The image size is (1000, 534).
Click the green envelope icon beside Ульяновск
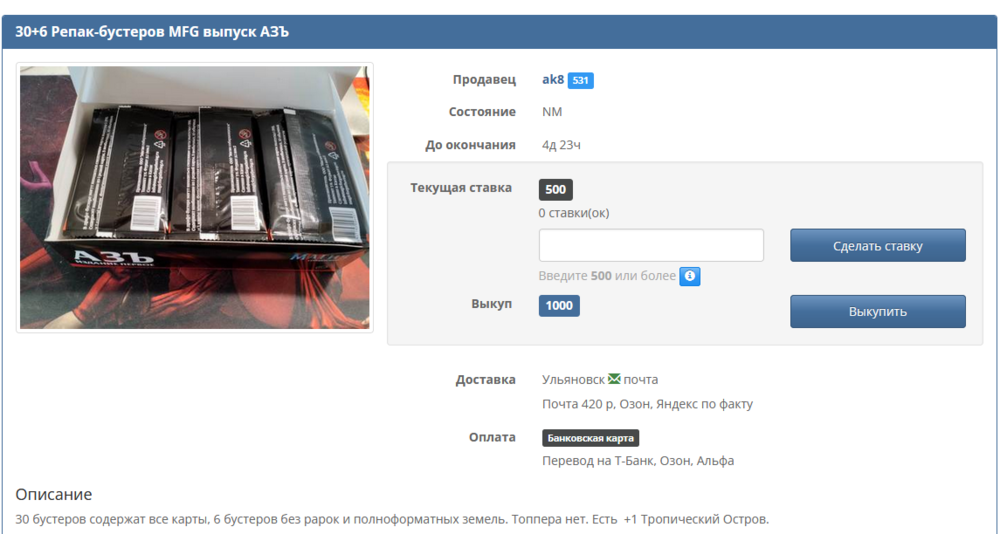[614, 379]
